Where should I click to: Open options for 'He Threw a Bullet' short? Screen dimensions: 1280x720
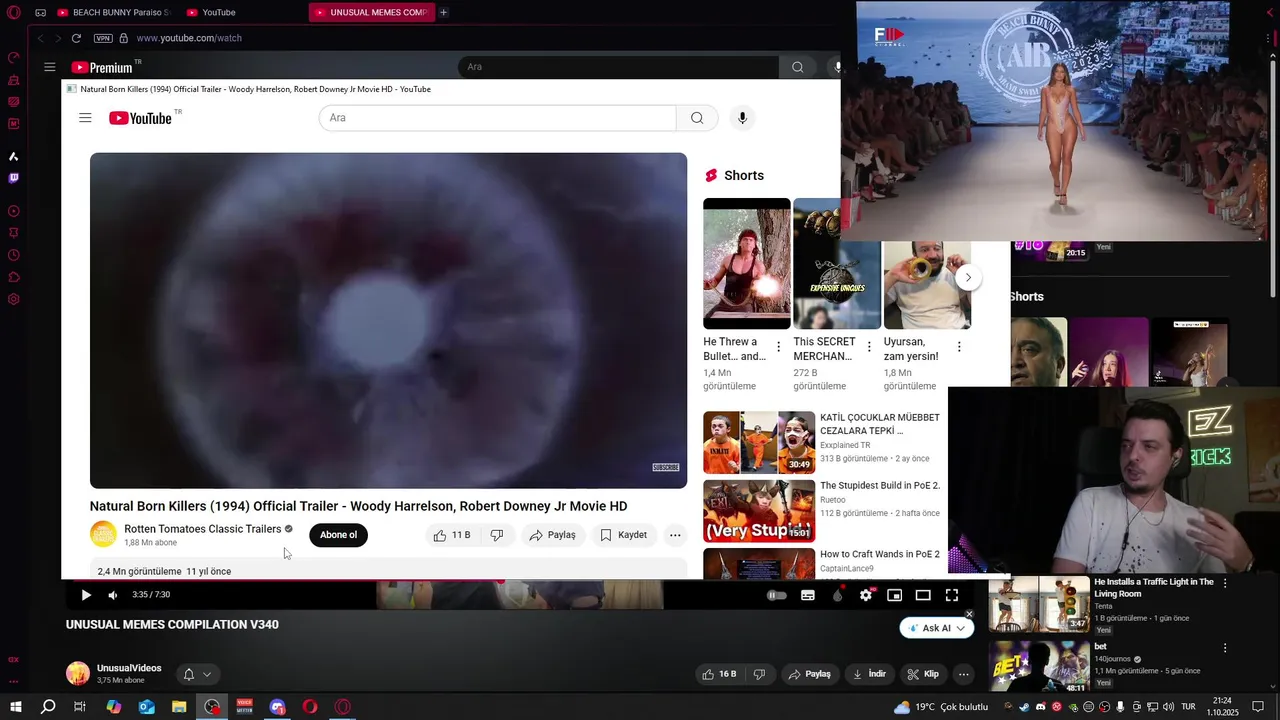778,347
